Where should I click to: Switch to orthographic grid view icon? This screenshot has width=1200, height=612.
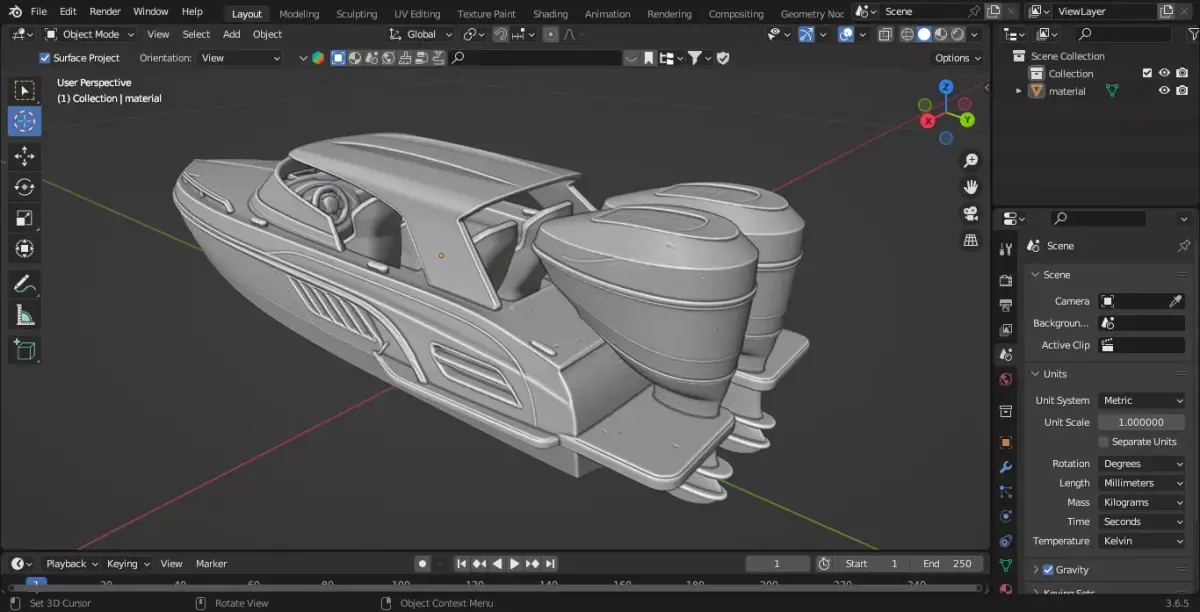point(969,241)
